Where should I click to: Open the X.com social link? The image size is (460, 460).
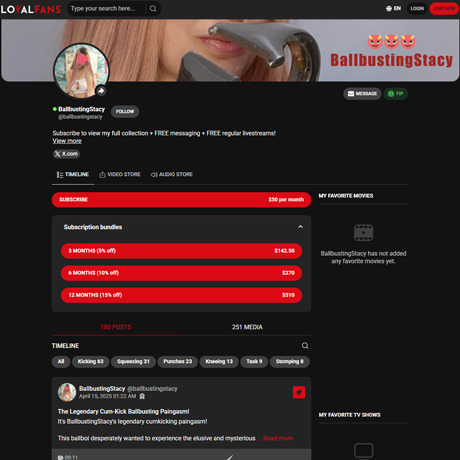pyautogui.click(x=66, y=154)
